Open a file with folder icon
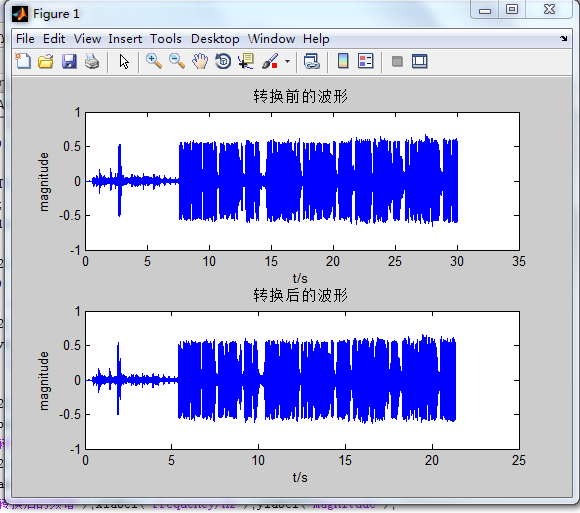 coord(46,61)
